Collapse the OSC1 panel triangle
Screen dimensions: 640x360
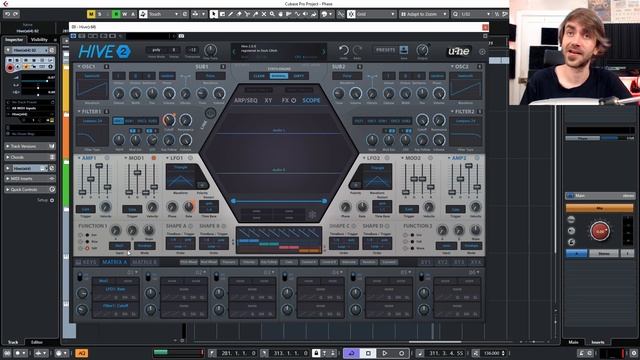pos(79,66)
